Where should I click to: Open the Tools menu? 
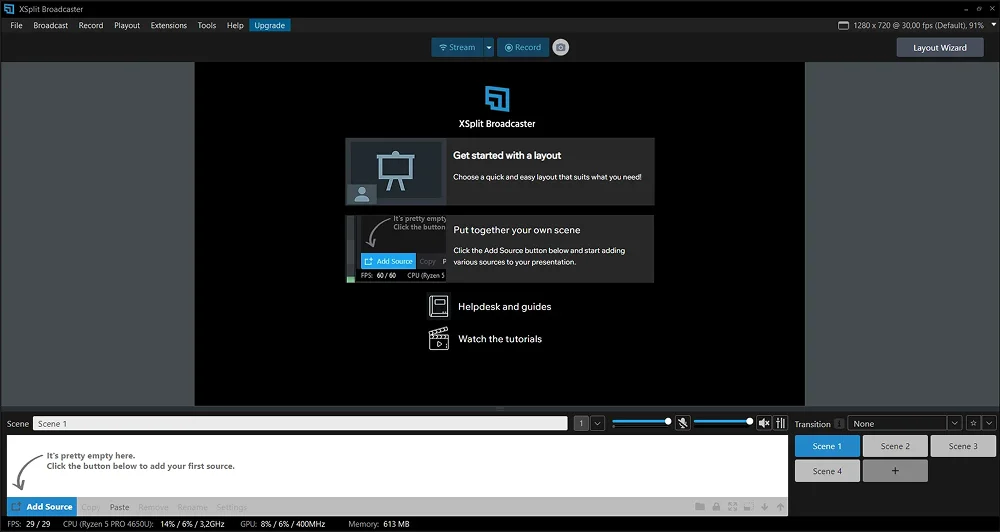pos(207,26)
